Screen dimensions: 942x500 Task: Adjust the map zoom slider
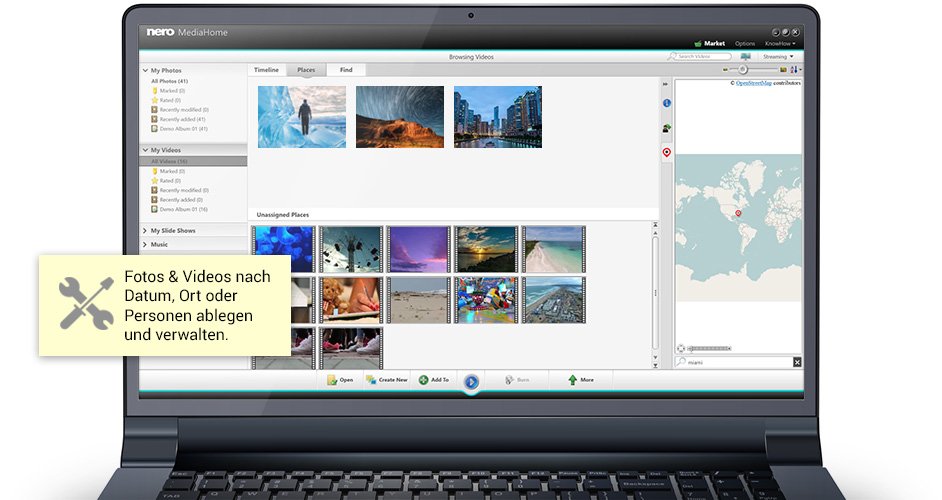point(710,349)
